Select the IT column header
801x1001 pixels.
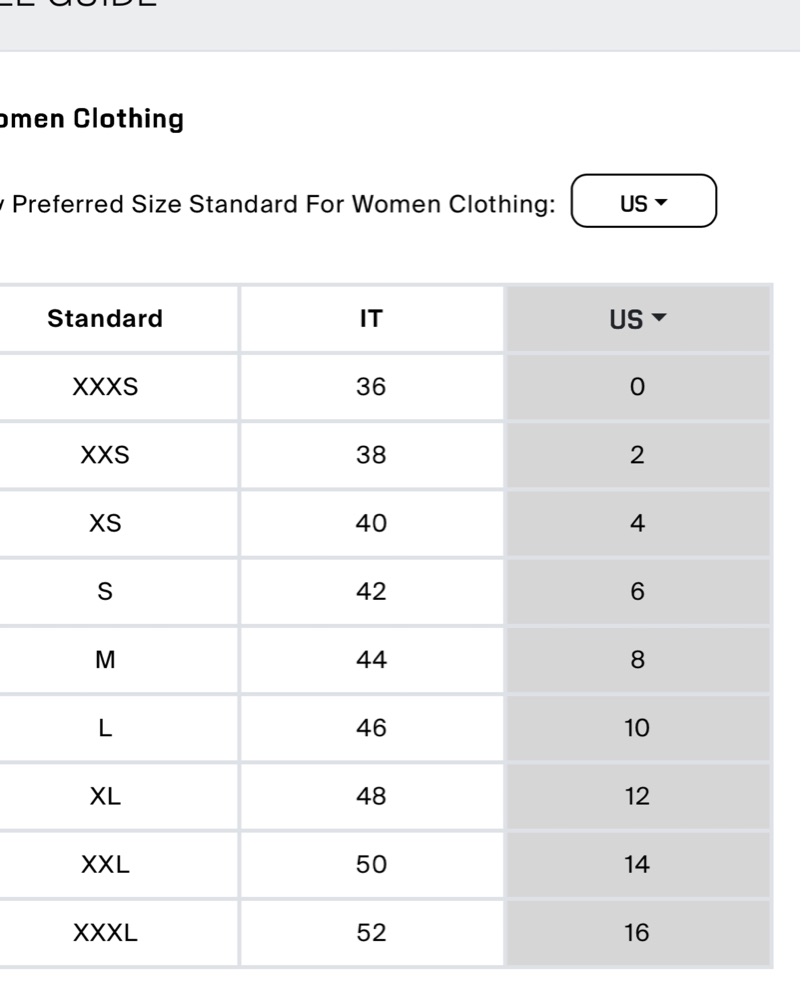371,319
